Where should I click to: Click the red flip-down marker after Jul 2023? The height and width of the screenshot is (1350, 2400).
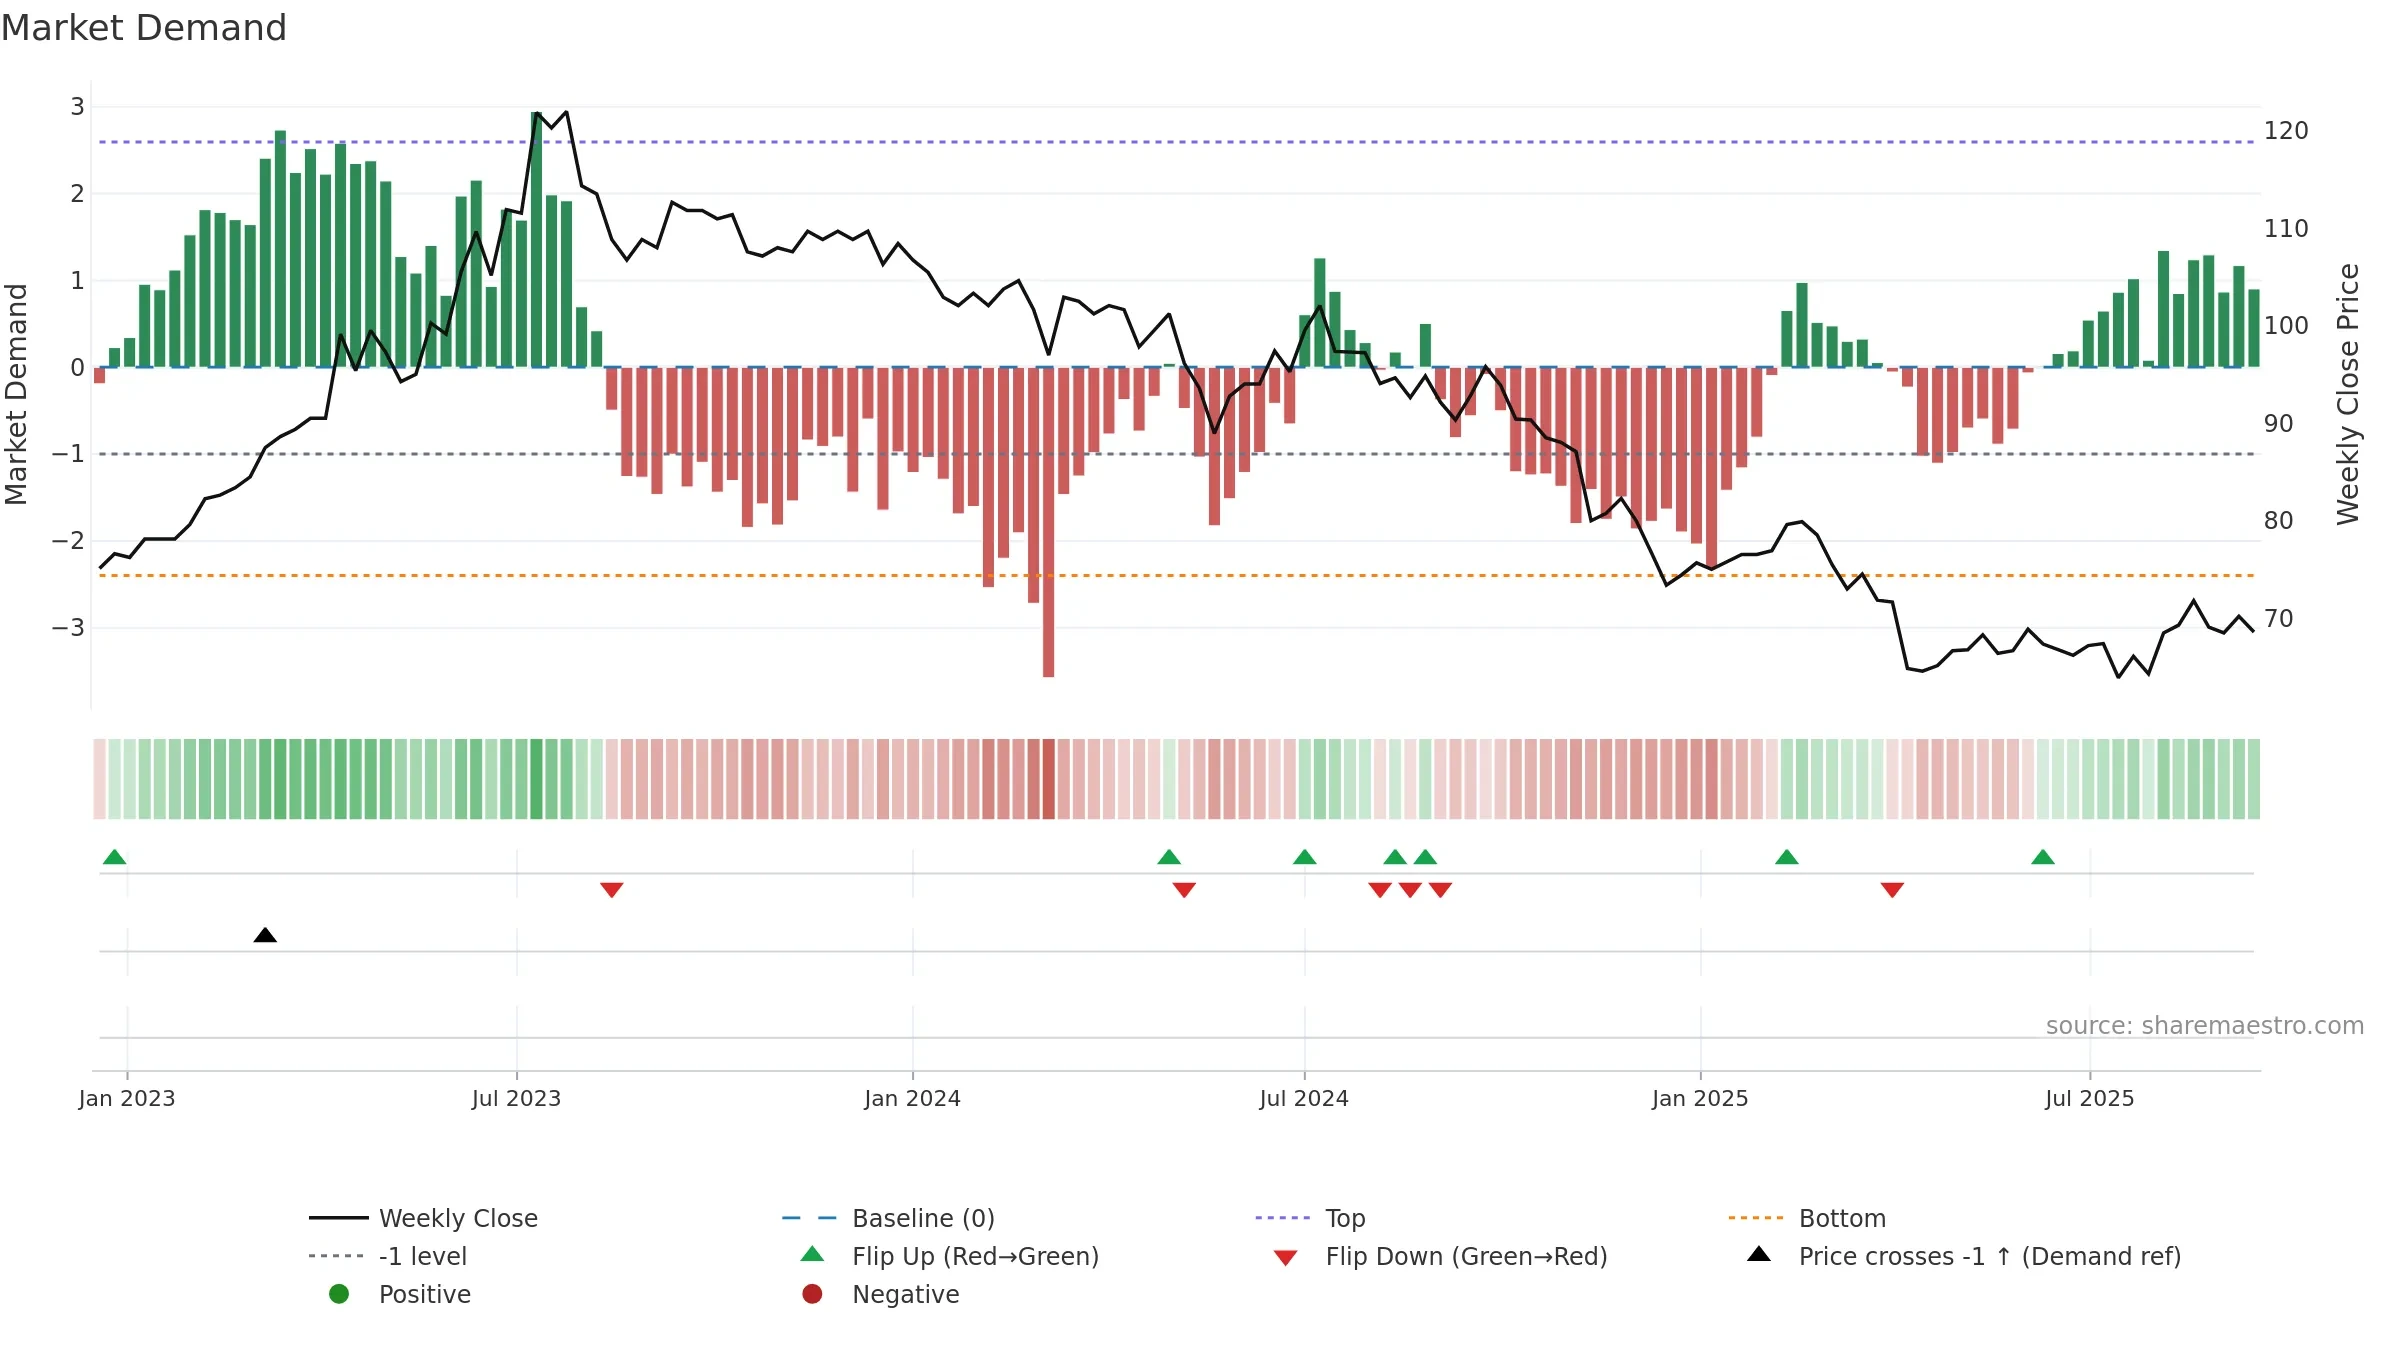(x=612, y=889)
